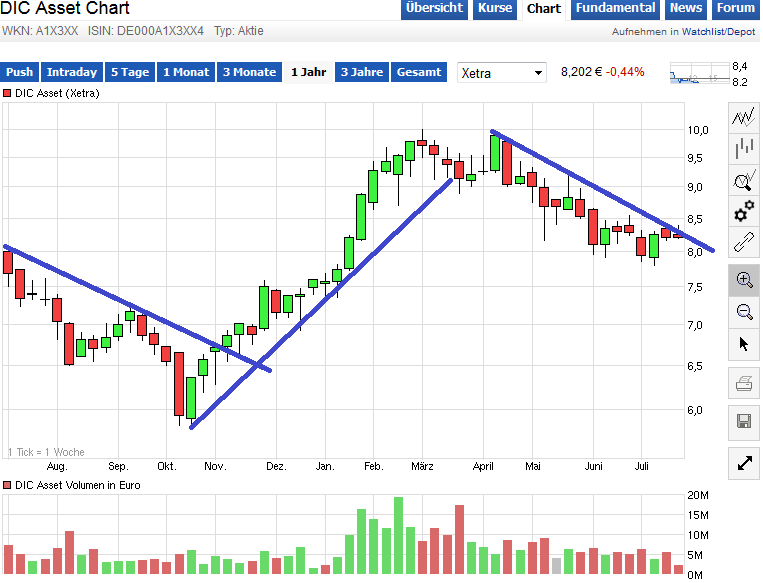The height and width of the screenshot is (583, 763).
Task: Activate the zoom out tool
Action: click(743, 312)
